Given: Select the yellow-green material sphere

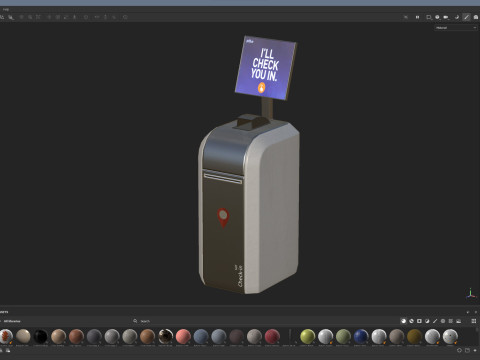Looking at the screenshot, I should pyautogui.click(x=307, y=336).
